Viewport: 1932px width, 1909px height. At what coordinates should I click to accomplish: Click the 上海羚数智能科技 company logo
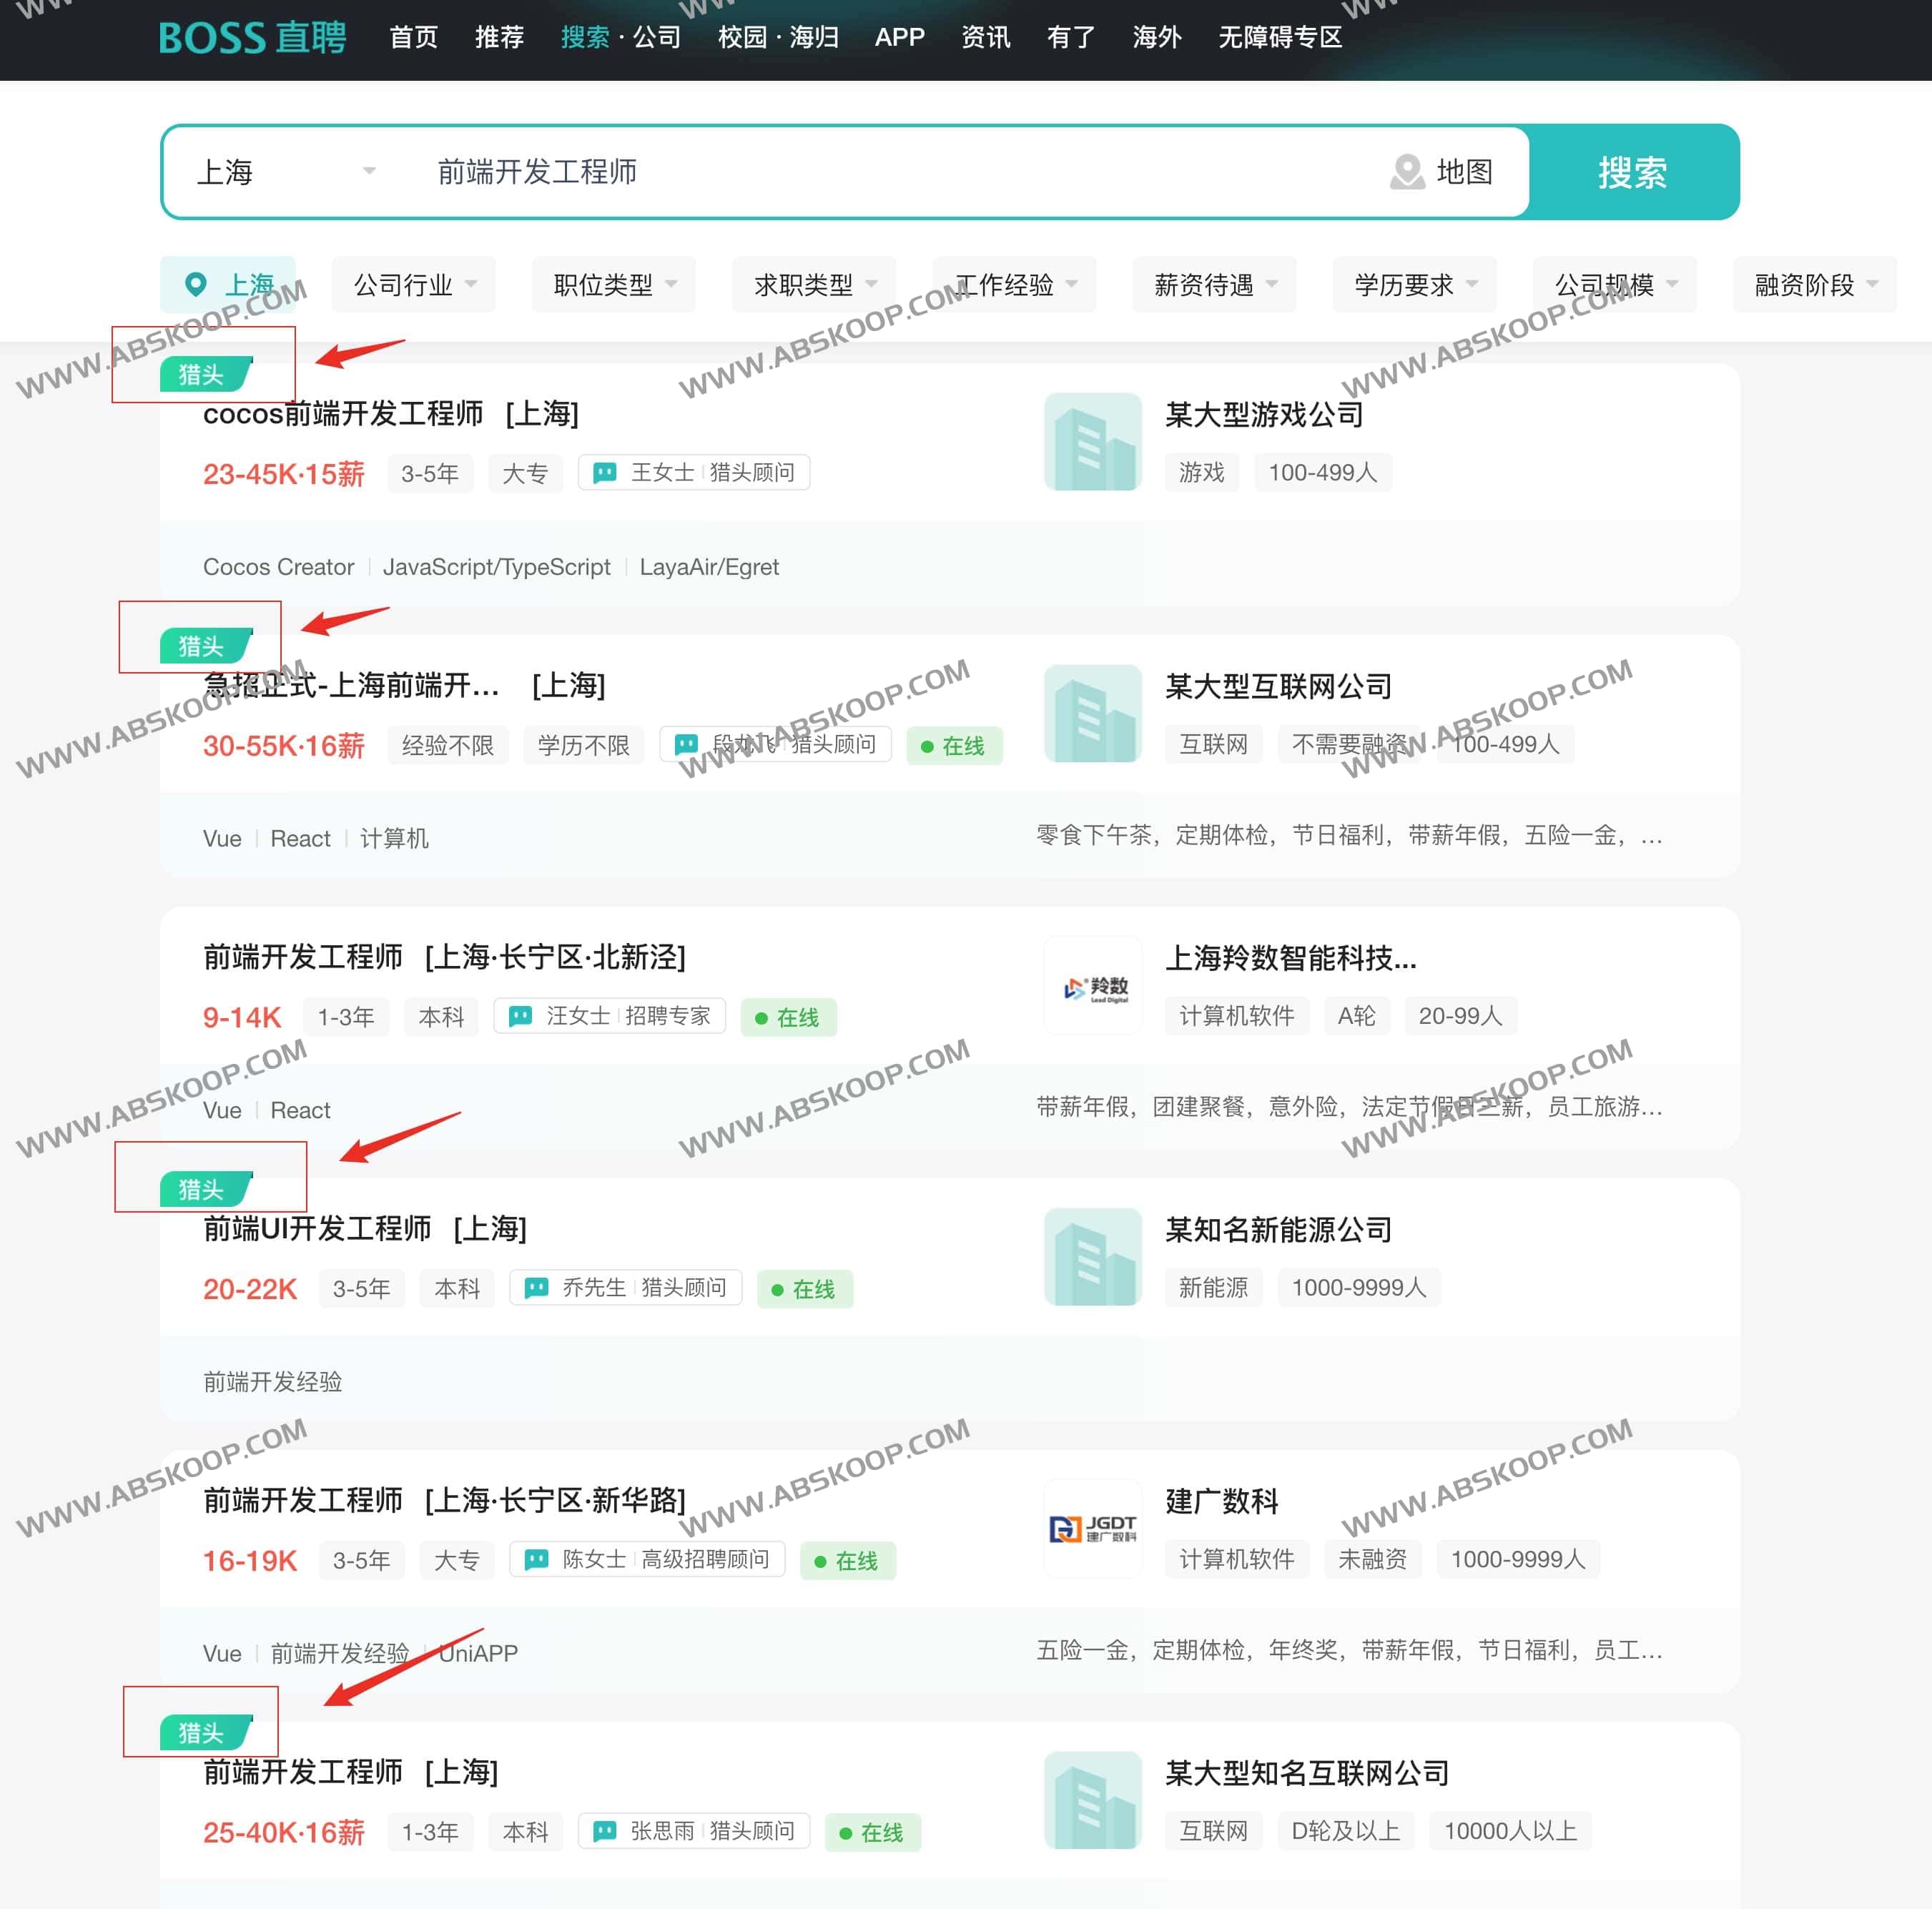tap(1092, 985)
